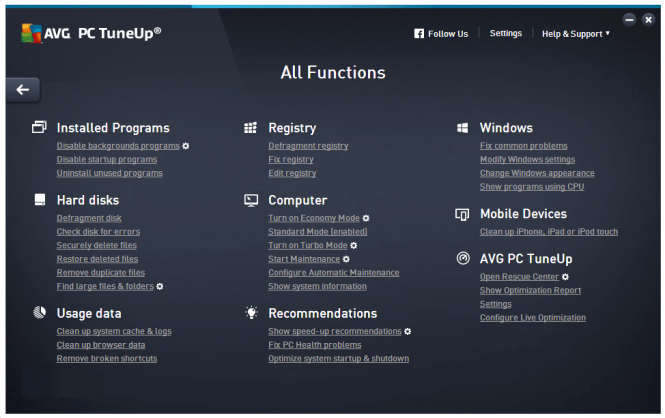This screenshot has height=418, width=665.
Task: Click gear icon next to Turn on Turbo Mode
Action: click(x=353, y=245)
